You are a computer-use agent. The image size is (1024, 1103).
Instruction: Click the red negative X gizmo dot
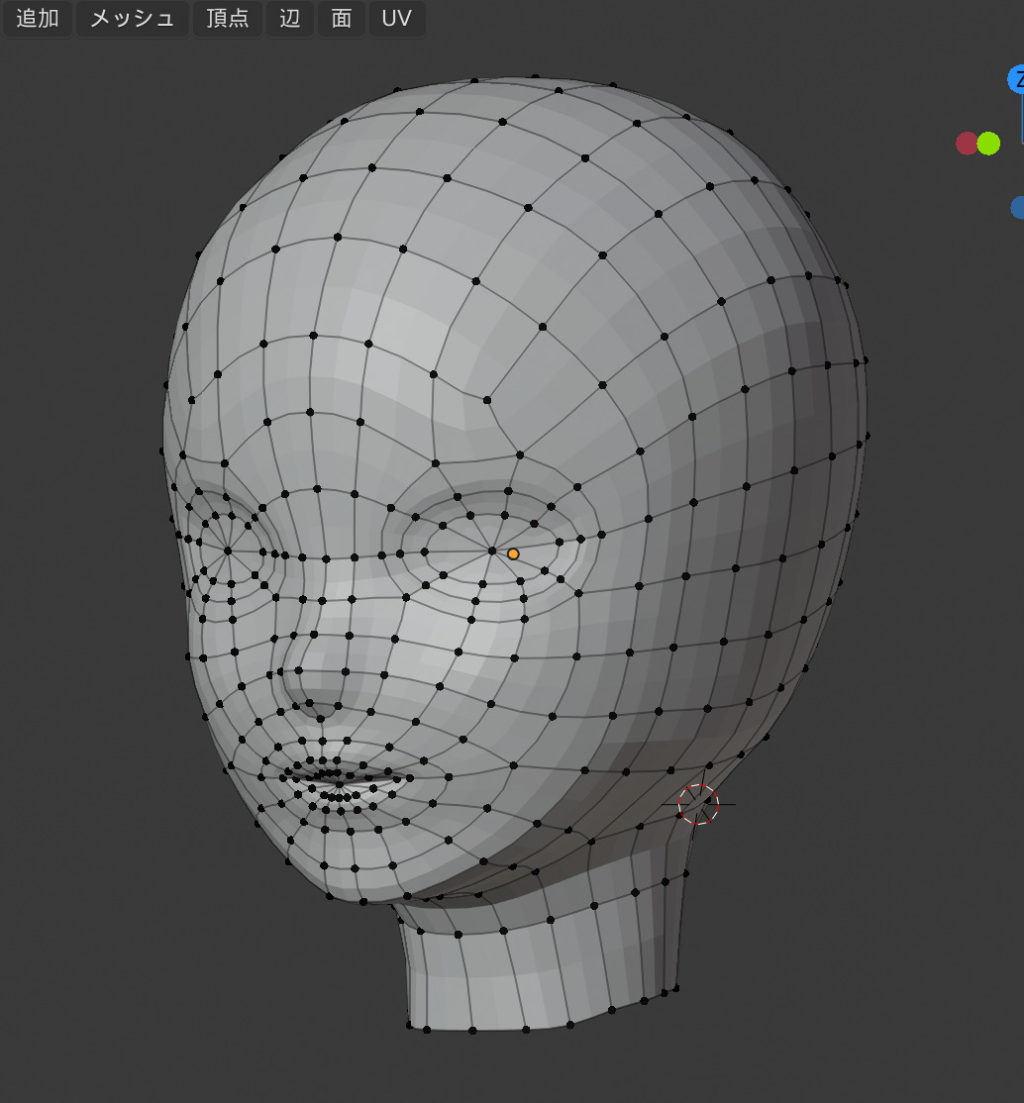coord(966,143)
